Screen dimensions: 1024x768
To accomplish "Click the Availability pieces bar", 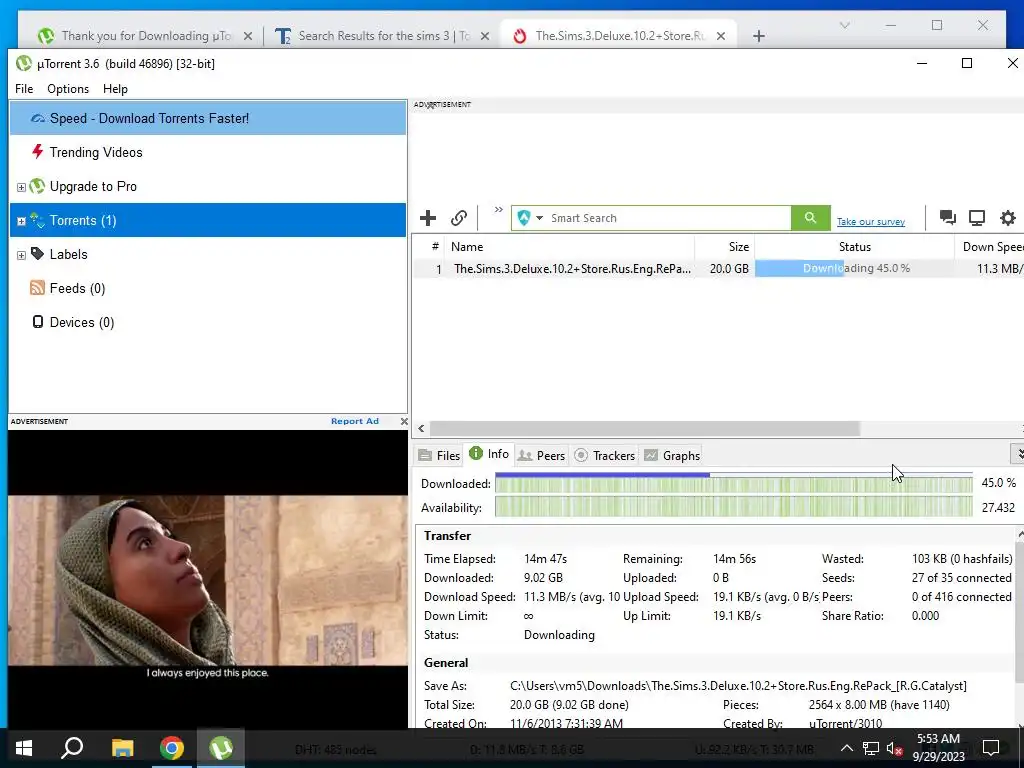I will pyautogui.click(x=733, y=507).
